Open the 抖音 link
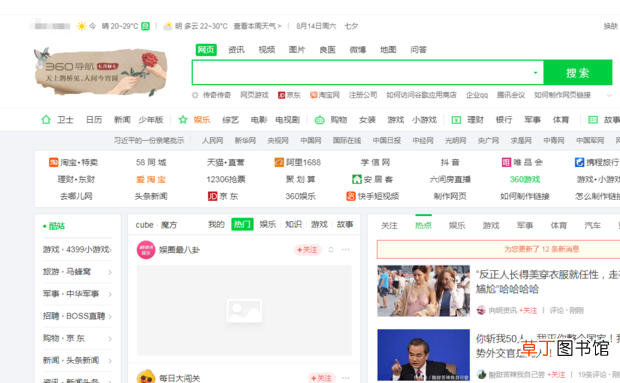The image size is (620, 383). [x=450, y=162]
